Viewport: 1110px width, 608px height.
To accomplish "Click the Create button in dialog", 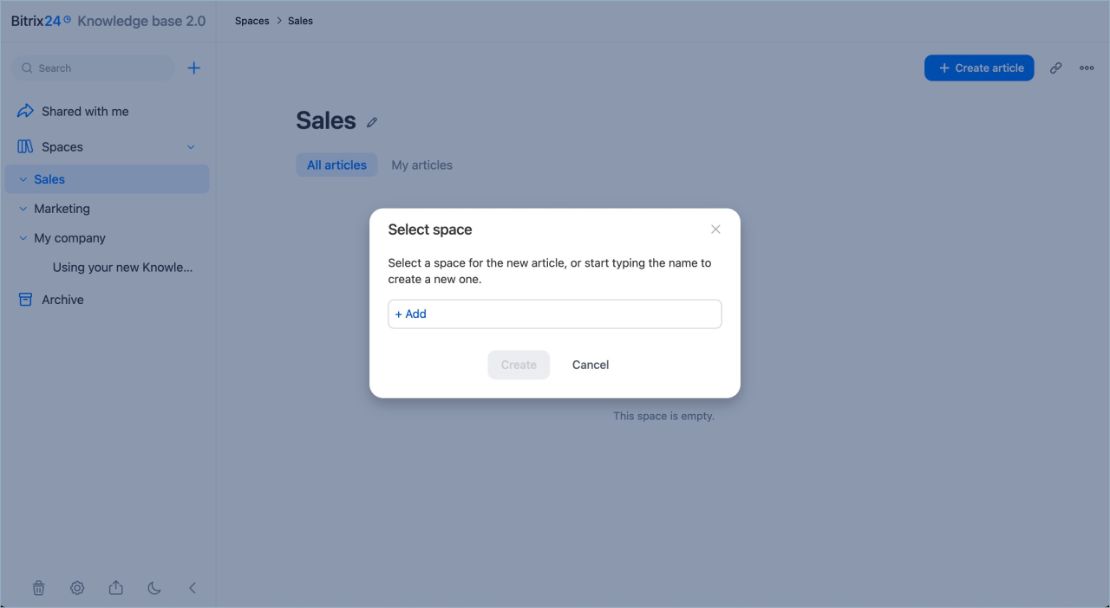I will (519, 365).
